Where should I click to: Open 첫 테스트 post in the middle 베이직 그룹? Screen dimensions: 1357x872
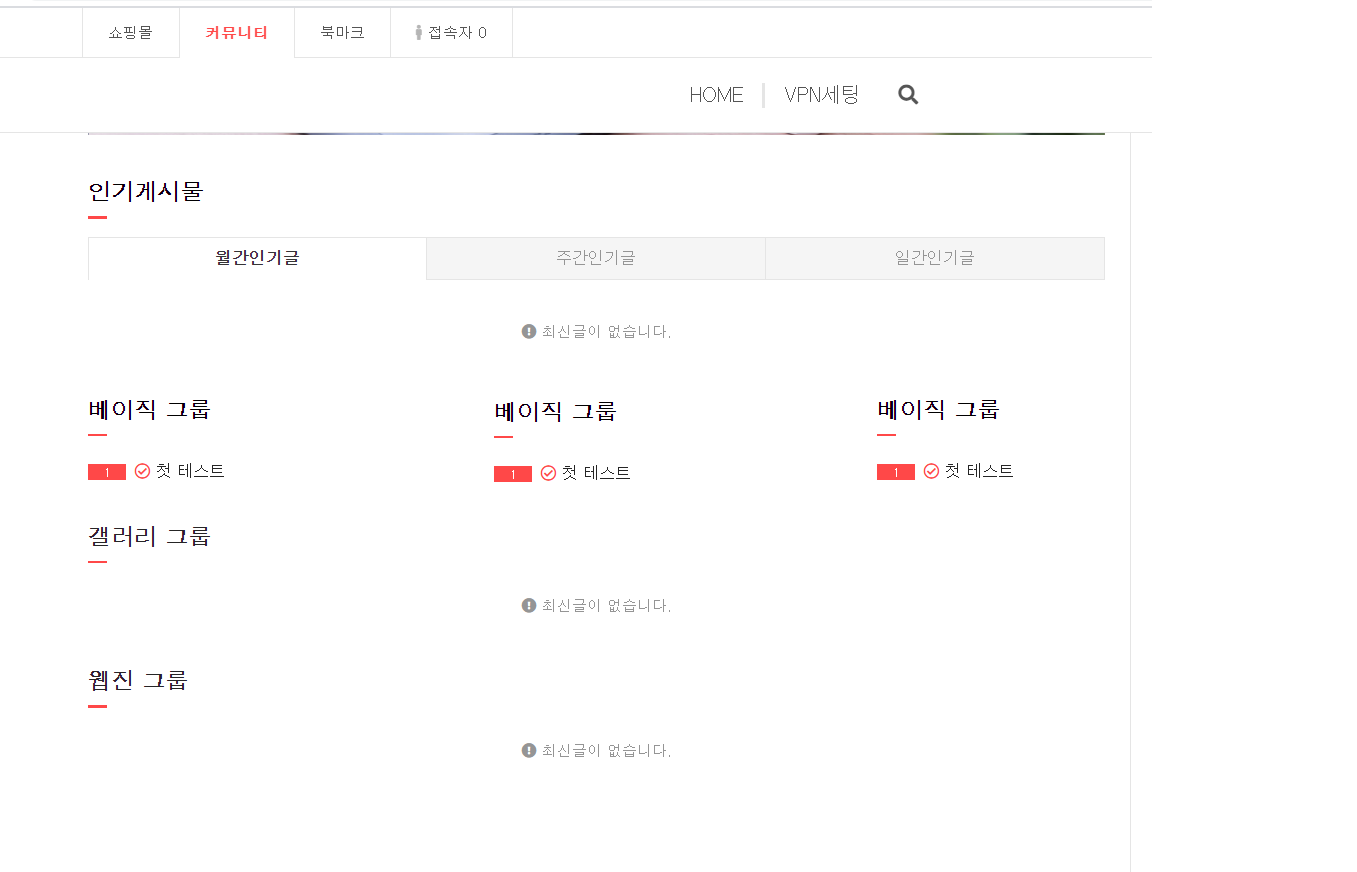[596, 473]
